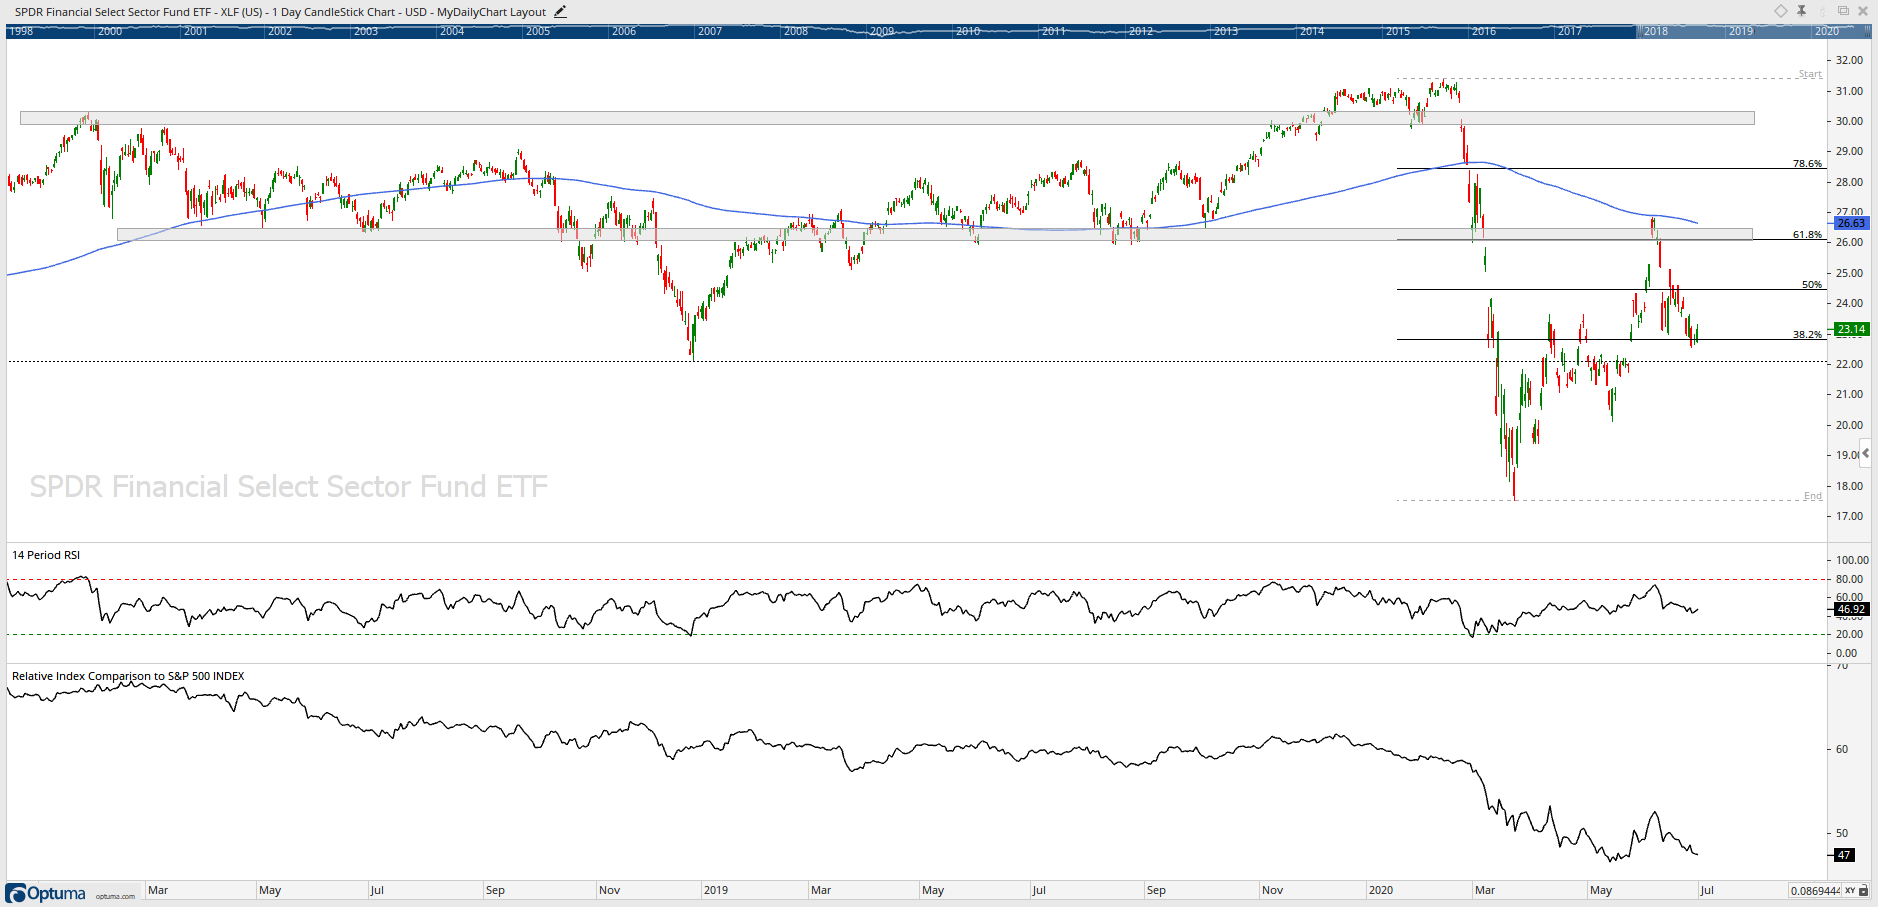Toggle the pin icon in title bar
The height and width of the screenshot is (907, 1878).
point(1801,11)
